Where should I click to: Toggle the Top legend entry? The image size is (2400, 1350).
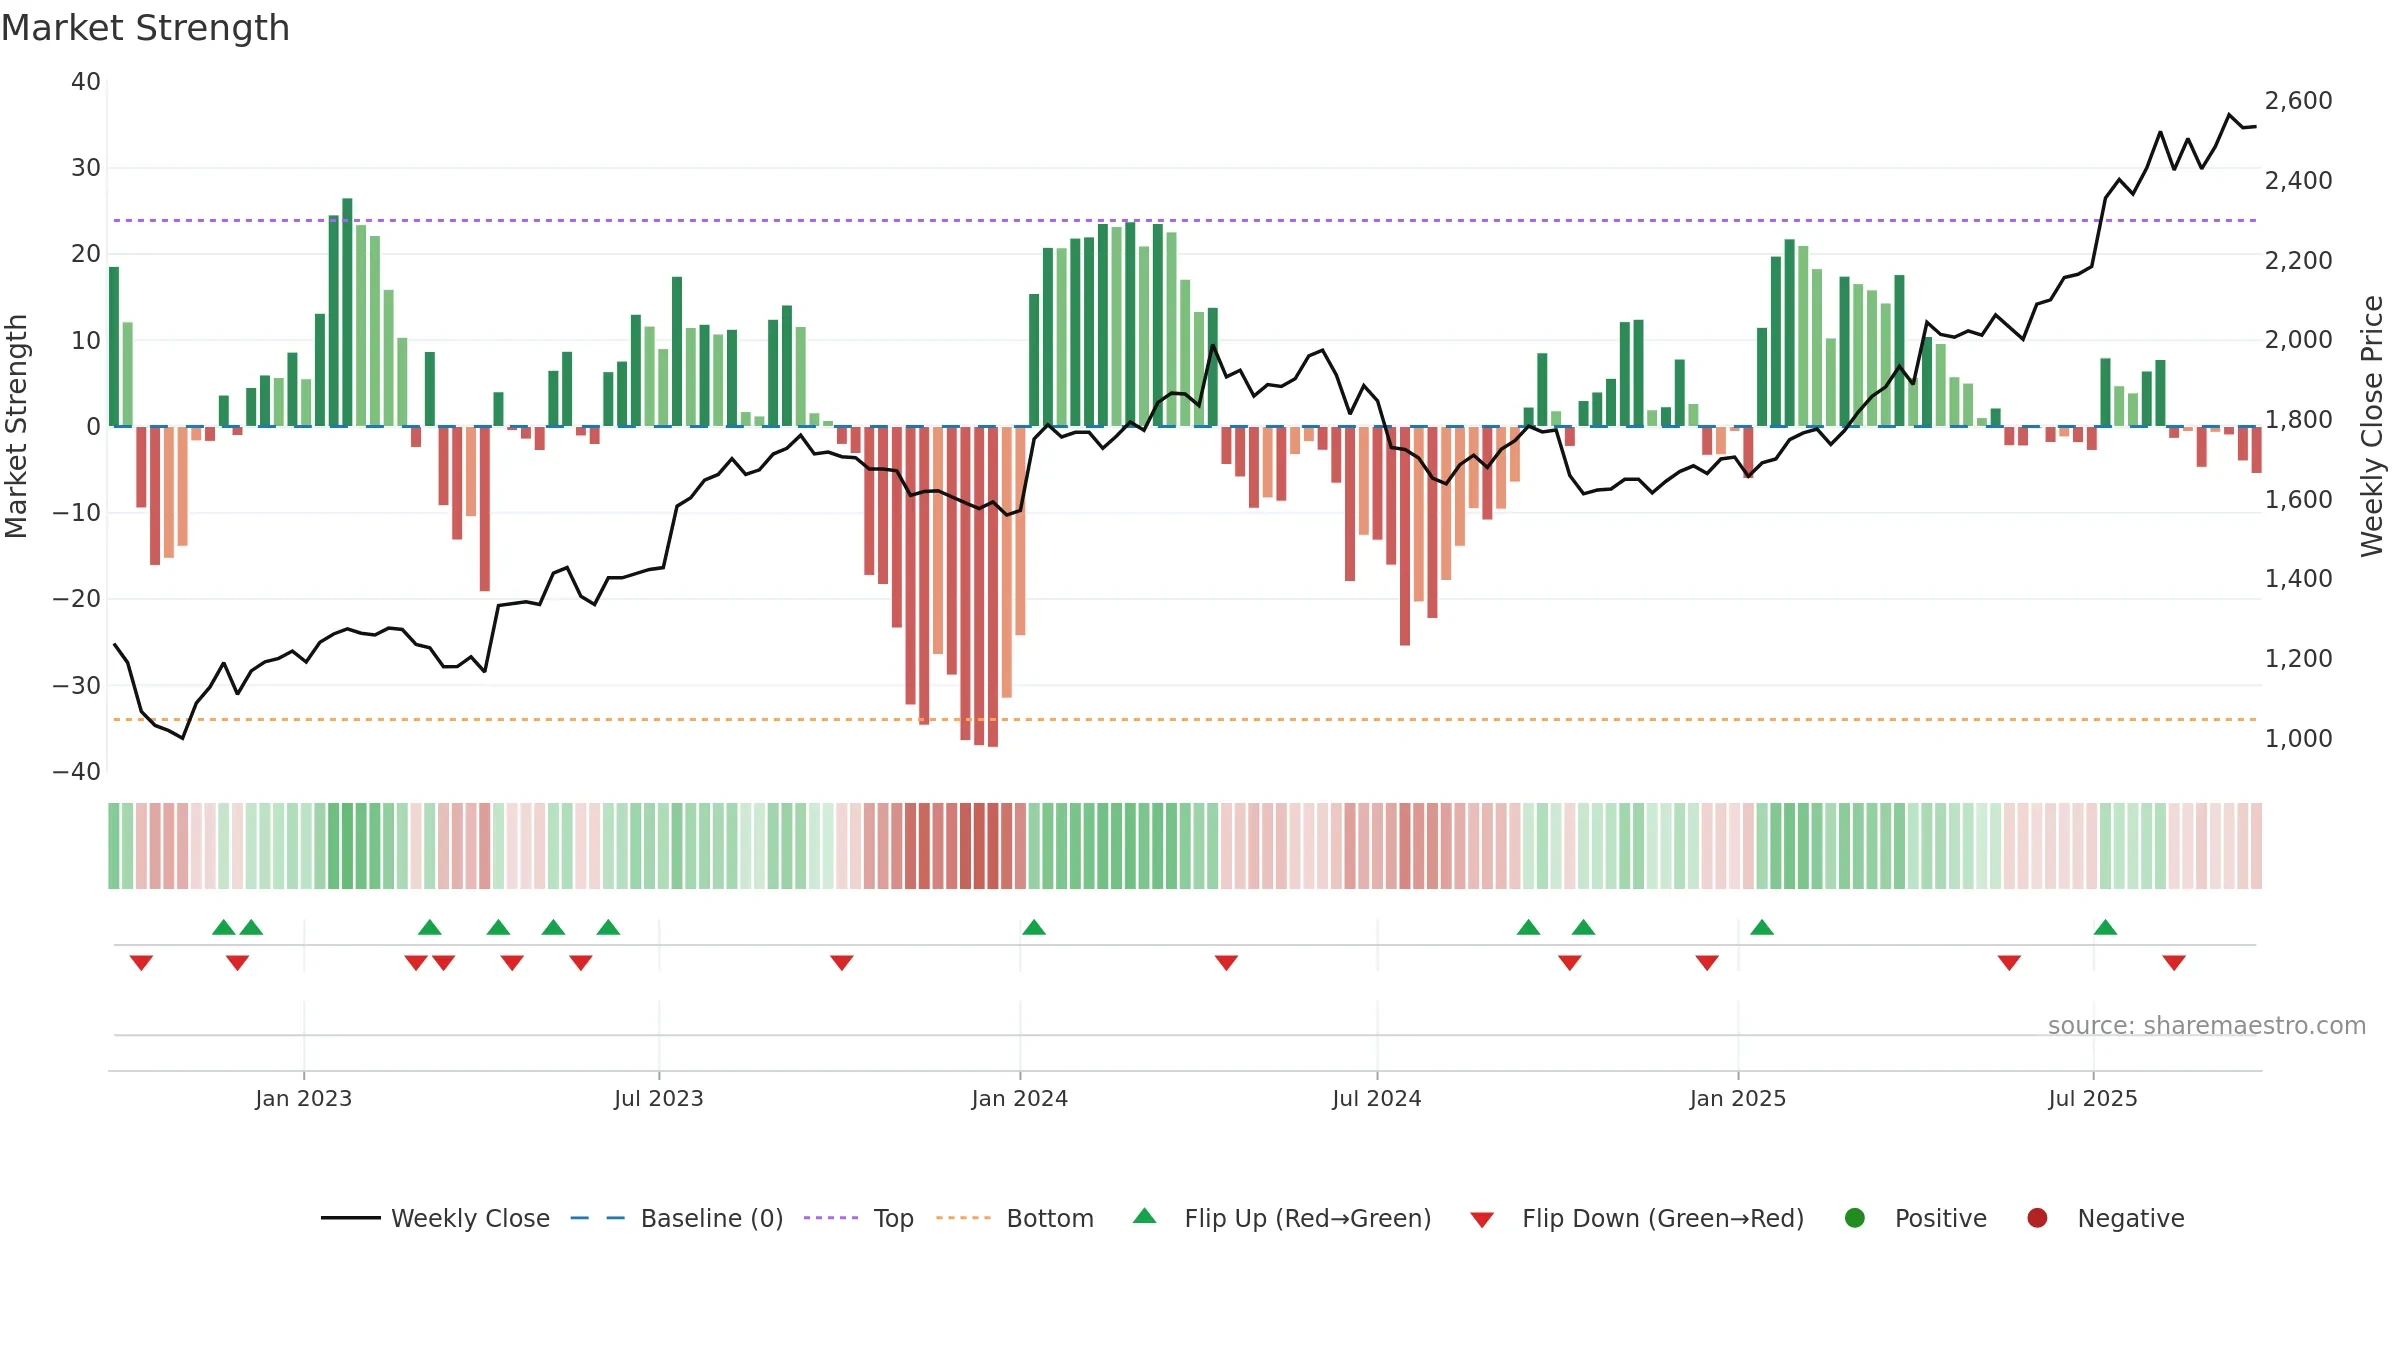click(x=859, y=1218)
